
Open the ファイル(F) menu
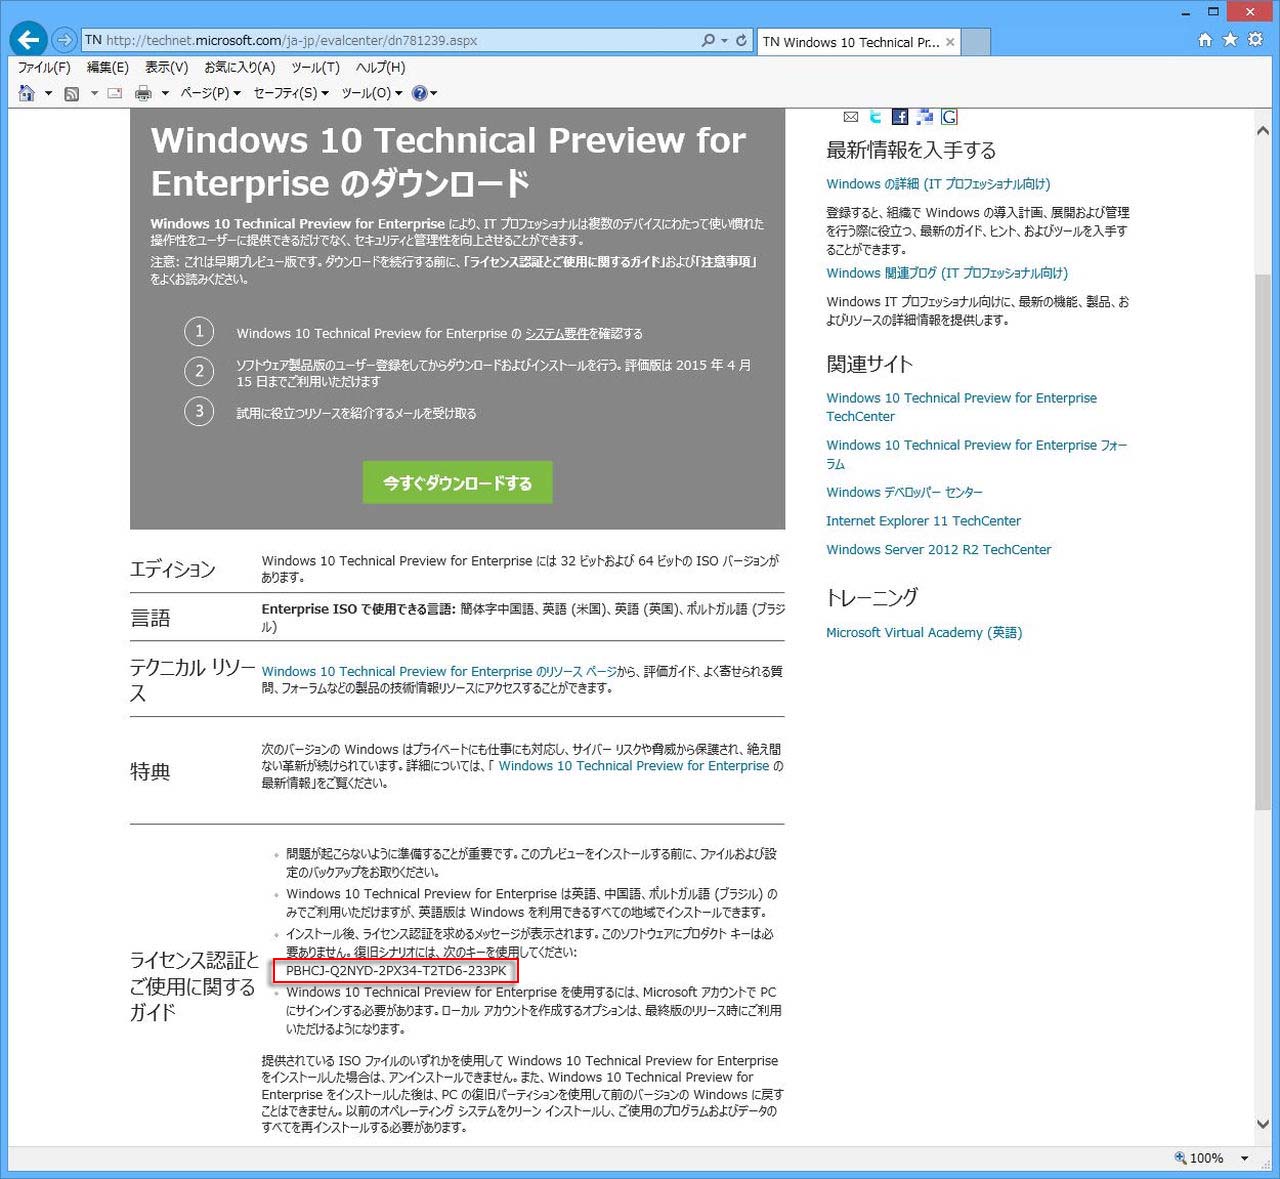pyautogui.click(x=44, y=67)
